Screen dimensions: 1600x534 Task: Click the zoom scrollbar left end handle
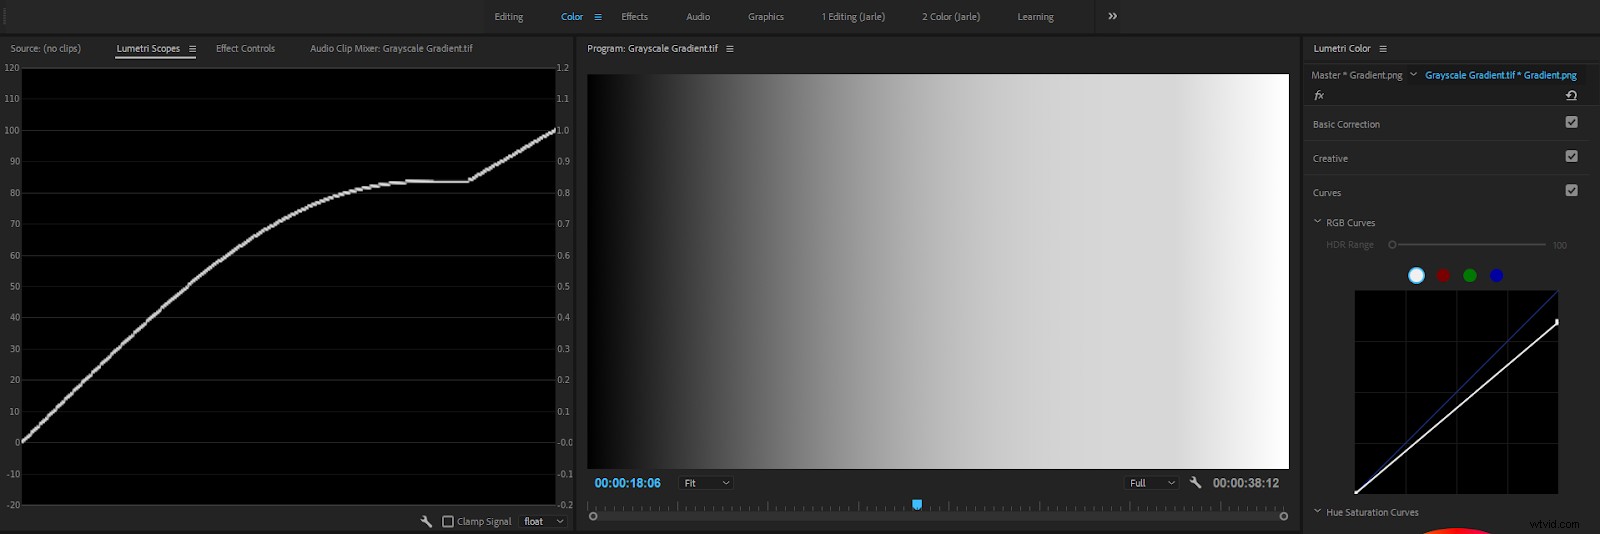pyautogui.click(x=593, y=516)
